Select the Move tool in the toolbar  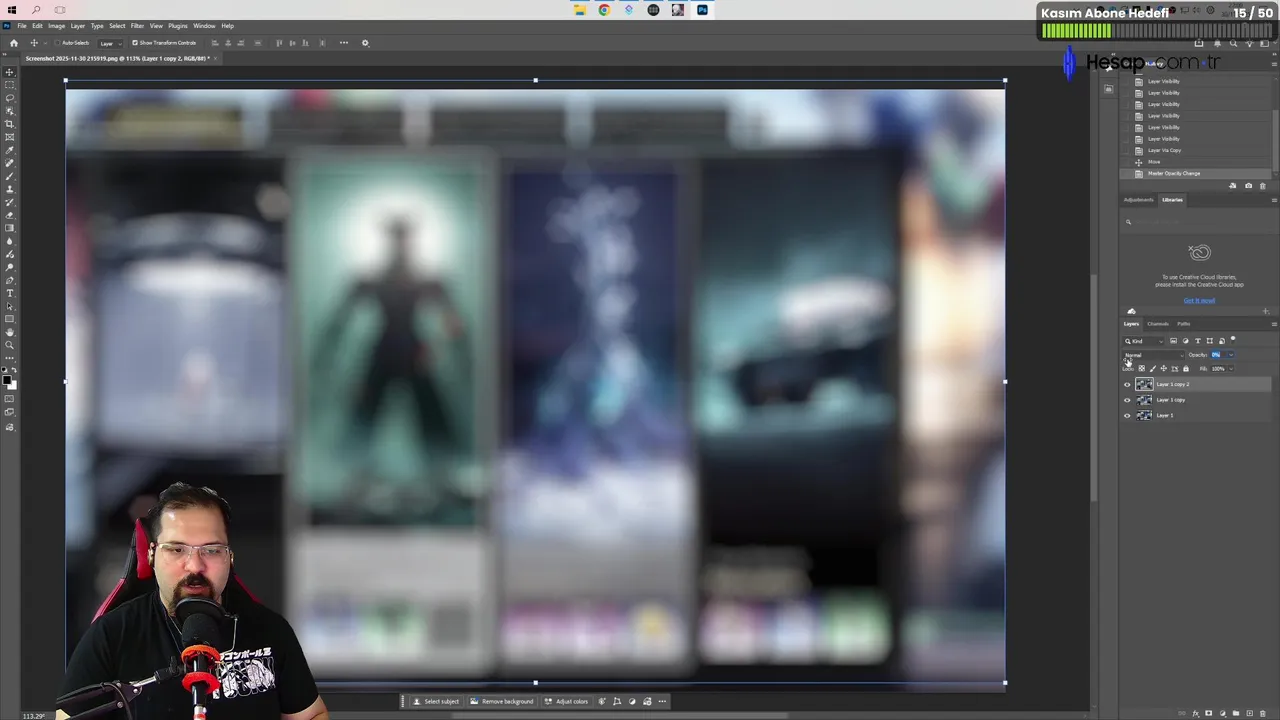(10, 72)
